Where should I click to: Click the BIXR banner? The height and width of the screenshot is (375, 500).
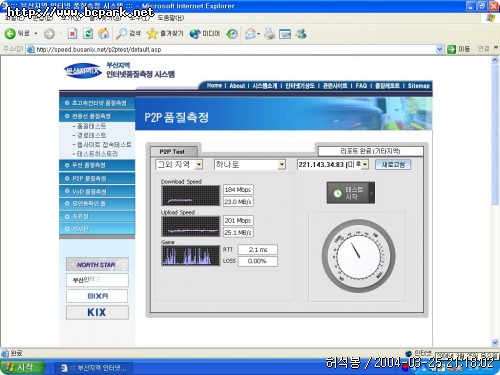[97, 296]
